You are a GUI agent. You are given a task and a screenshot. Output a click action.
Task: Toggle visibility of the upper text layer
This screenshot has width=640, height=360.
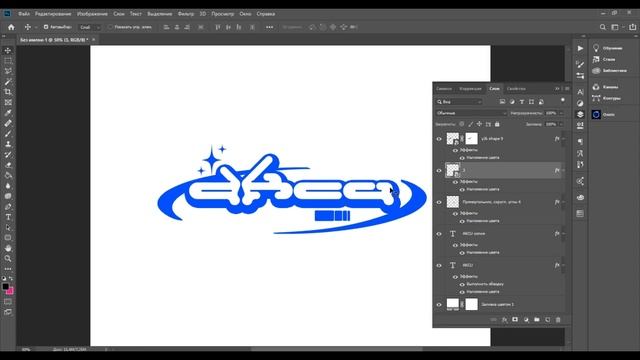[439, 234]
